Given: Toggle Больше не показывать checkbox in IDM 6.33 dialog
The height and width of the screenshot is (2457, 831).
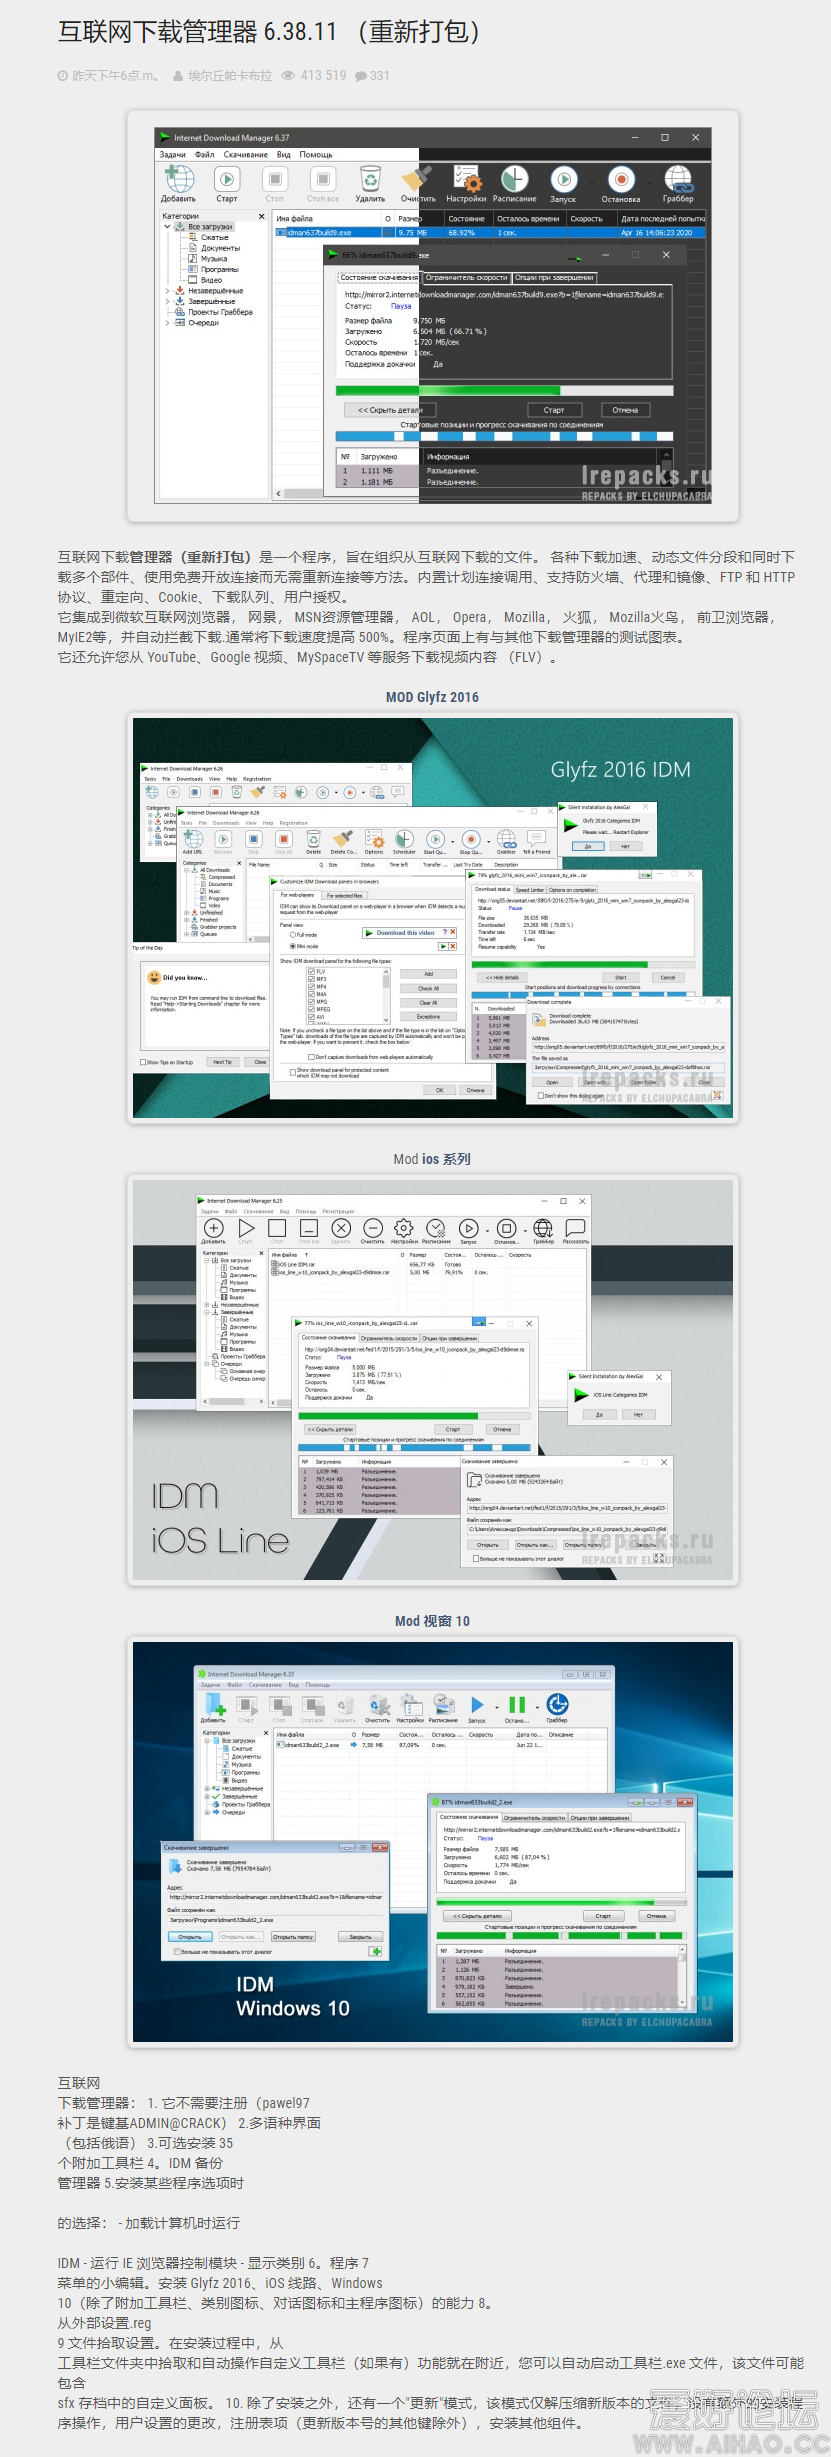Looking at the screenshot, I should [175, 1951].
